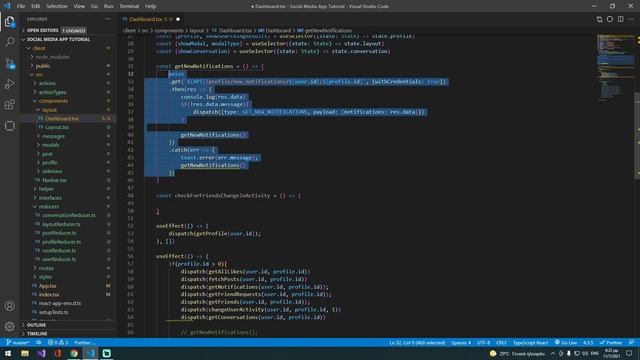This screenshot has height=360, width=640.
Task: Open Windows notification center icon
Action: click(629, 353)
